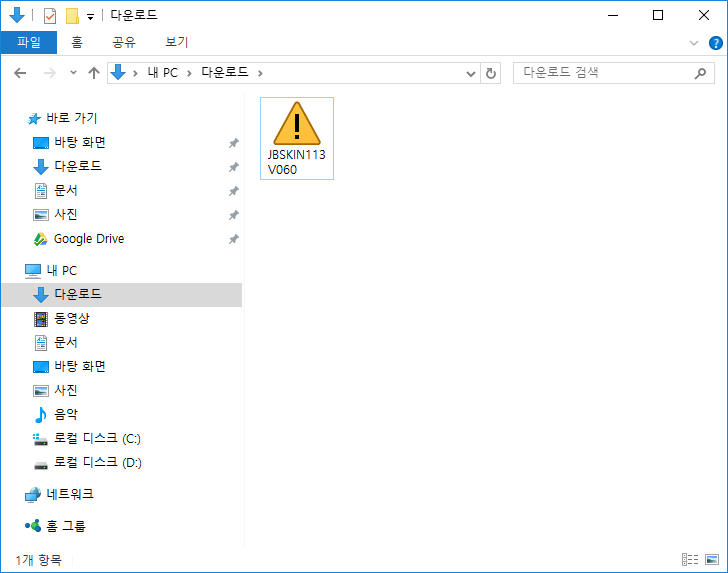Select 홈 그룹 in the navigation pane
Screen dimensions: 728x573
[66, 526]
